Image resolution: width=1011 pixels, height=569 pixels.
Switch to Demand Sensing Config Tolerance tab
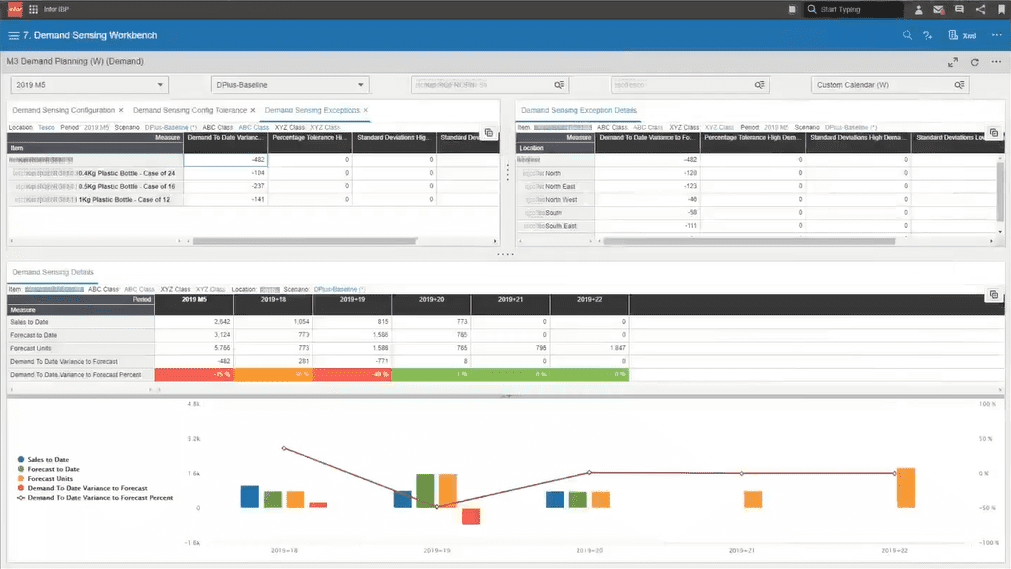190,110
